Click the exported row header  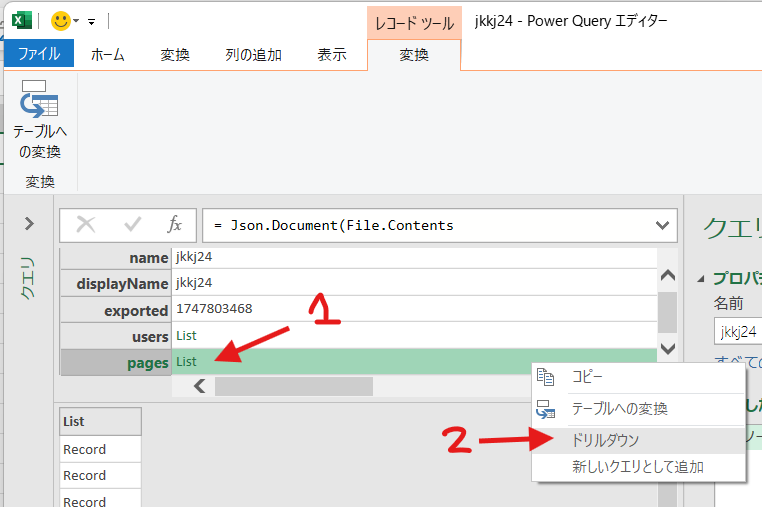tap(116, 311)
